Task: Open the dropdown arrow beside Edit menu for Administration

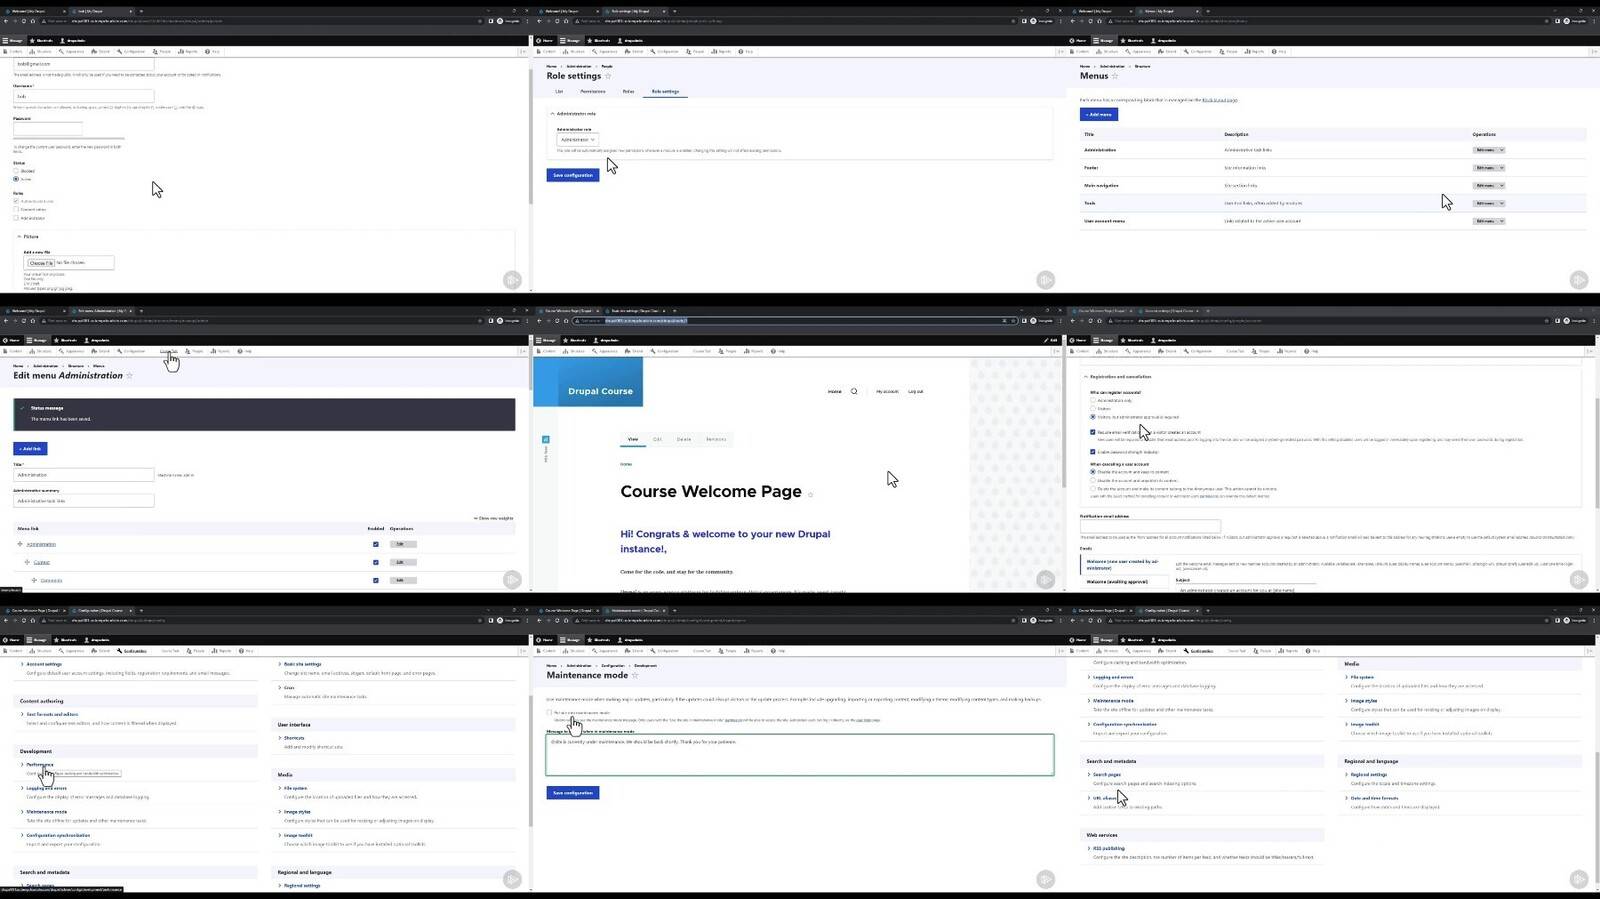Action: [x=1501, y=150]
